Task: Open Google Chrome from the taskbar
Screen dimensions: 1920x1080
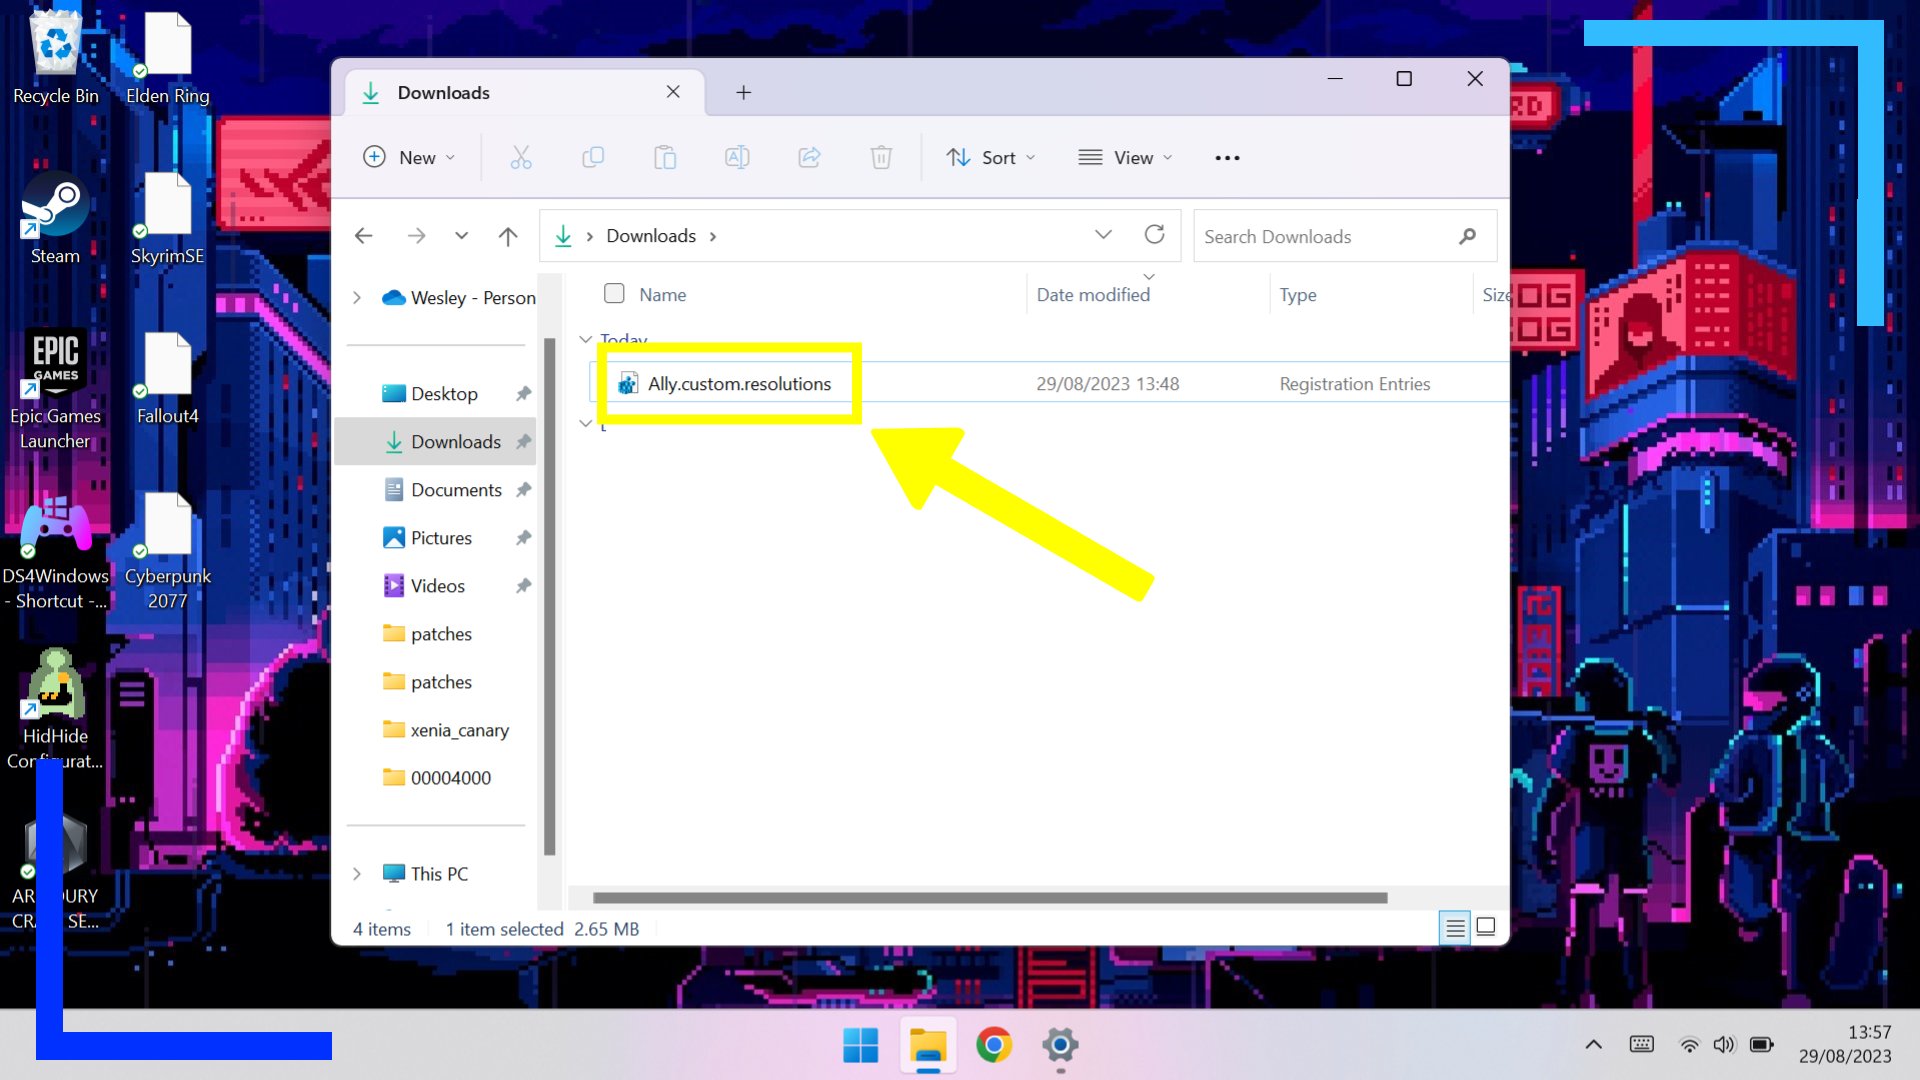Action: click(994, 1046)
